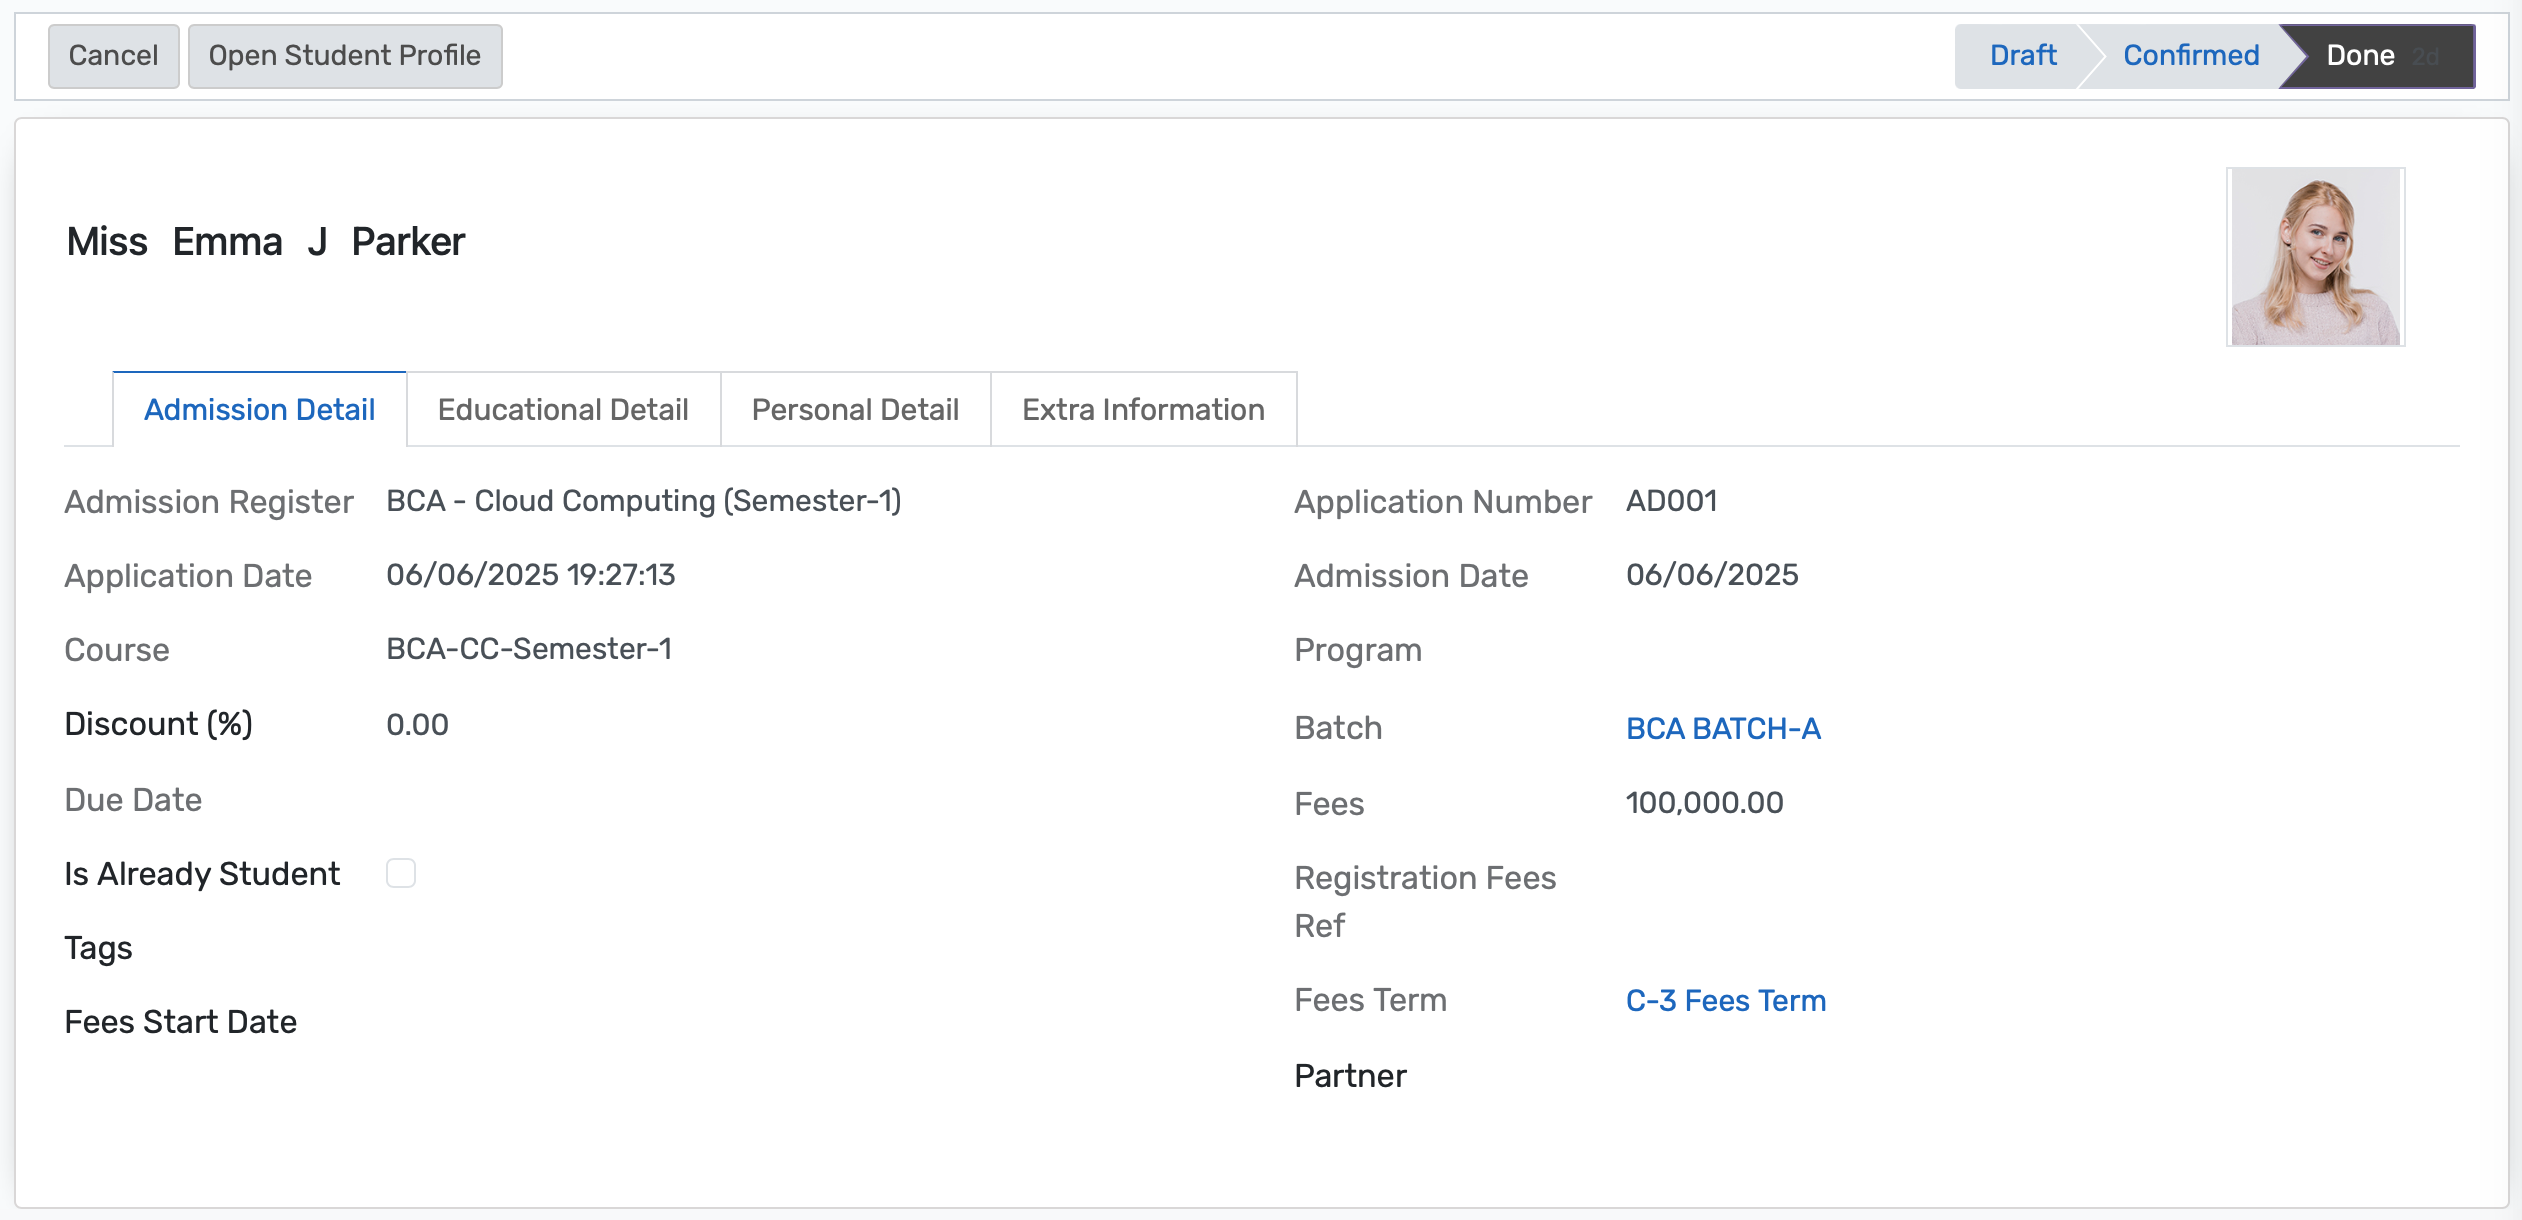Open the Program selection field

(1750, 650)
